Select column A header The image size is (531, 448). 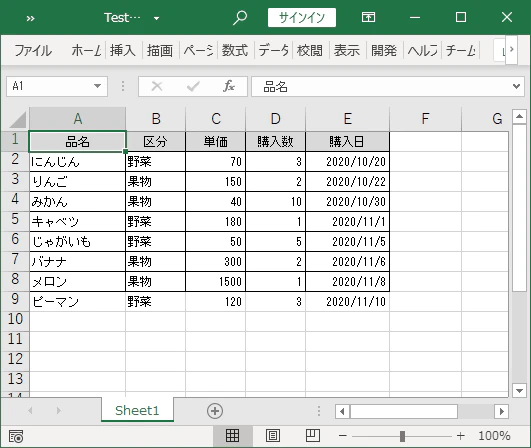(x=78, y=119)
